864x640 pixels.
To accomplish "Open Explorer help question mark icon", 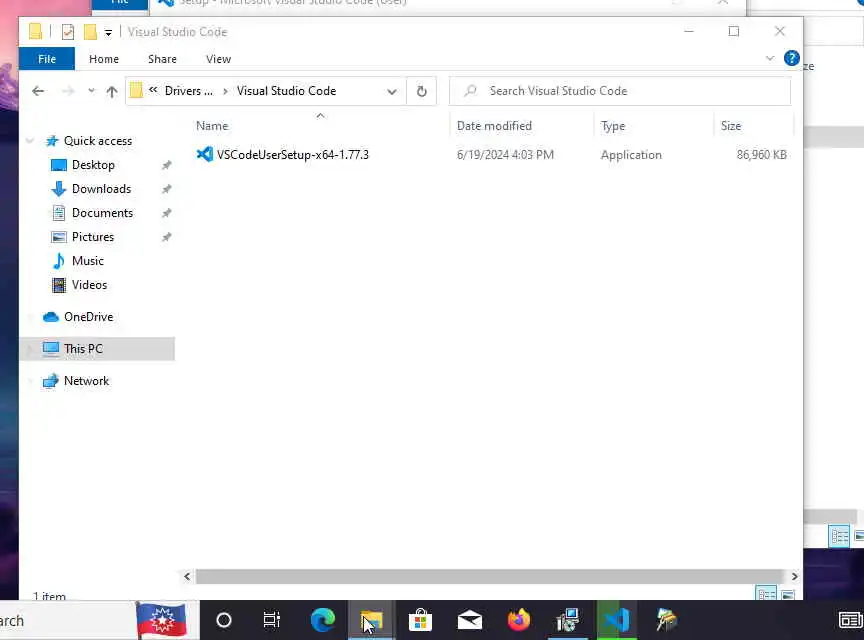I will coord(791,58).
